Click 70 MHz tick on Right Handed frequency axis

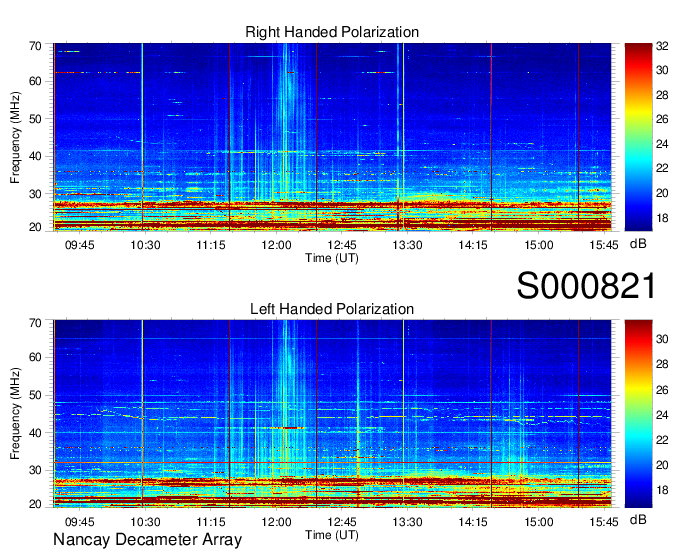click(35, 46)
